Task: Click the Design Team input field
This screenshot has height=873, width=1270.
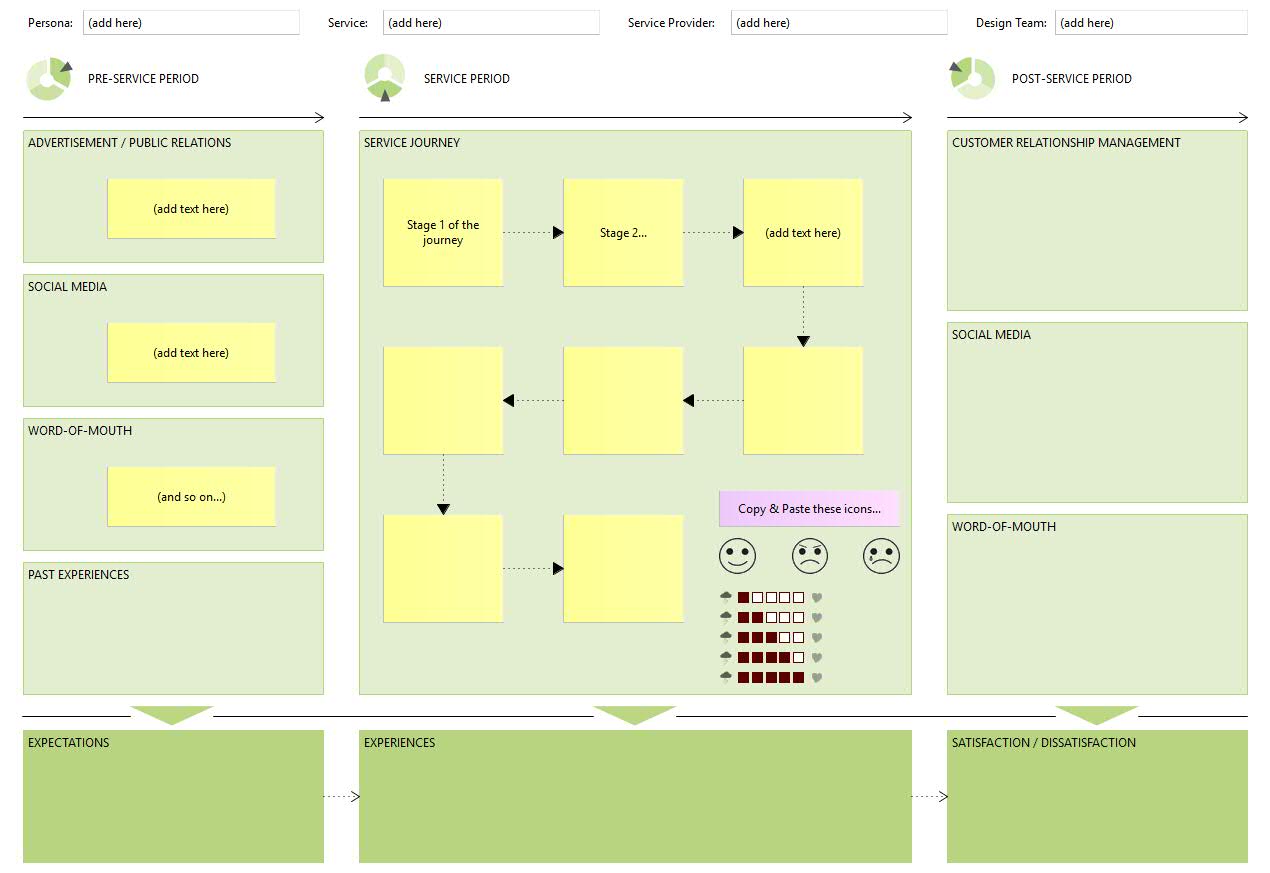Action: tap(1151, 23)
